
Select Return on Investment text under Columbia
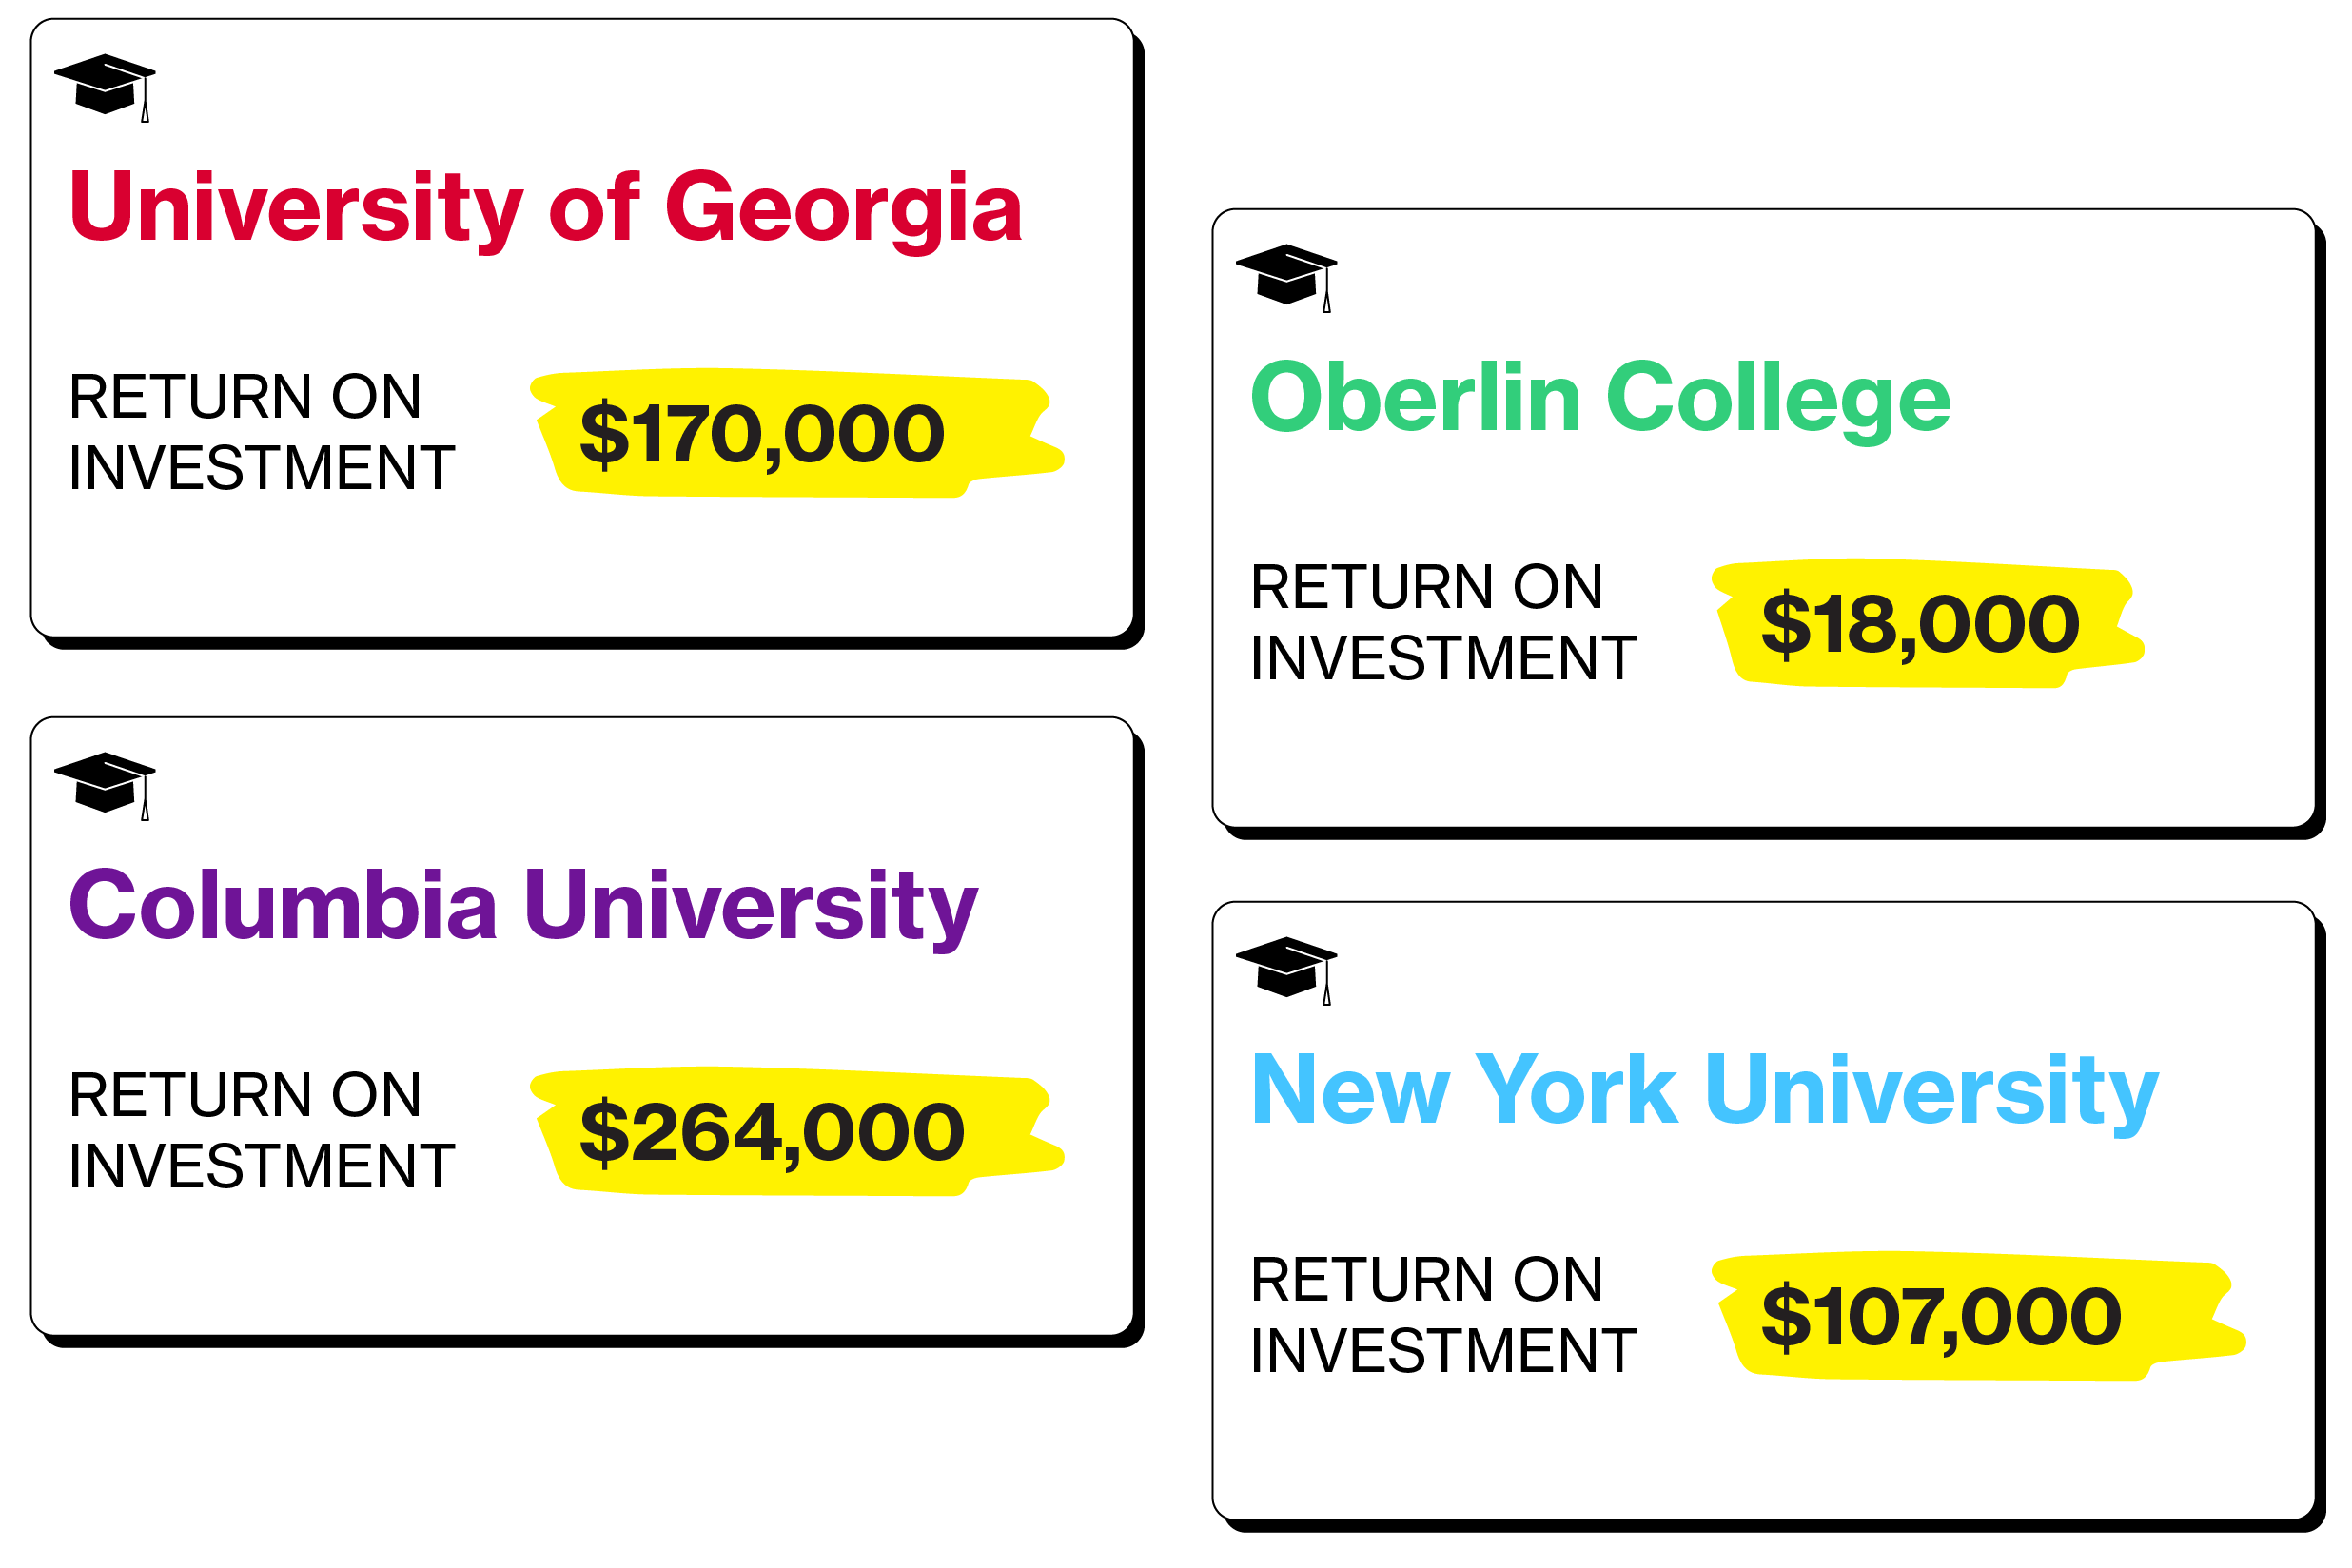tap(261, 1130)
